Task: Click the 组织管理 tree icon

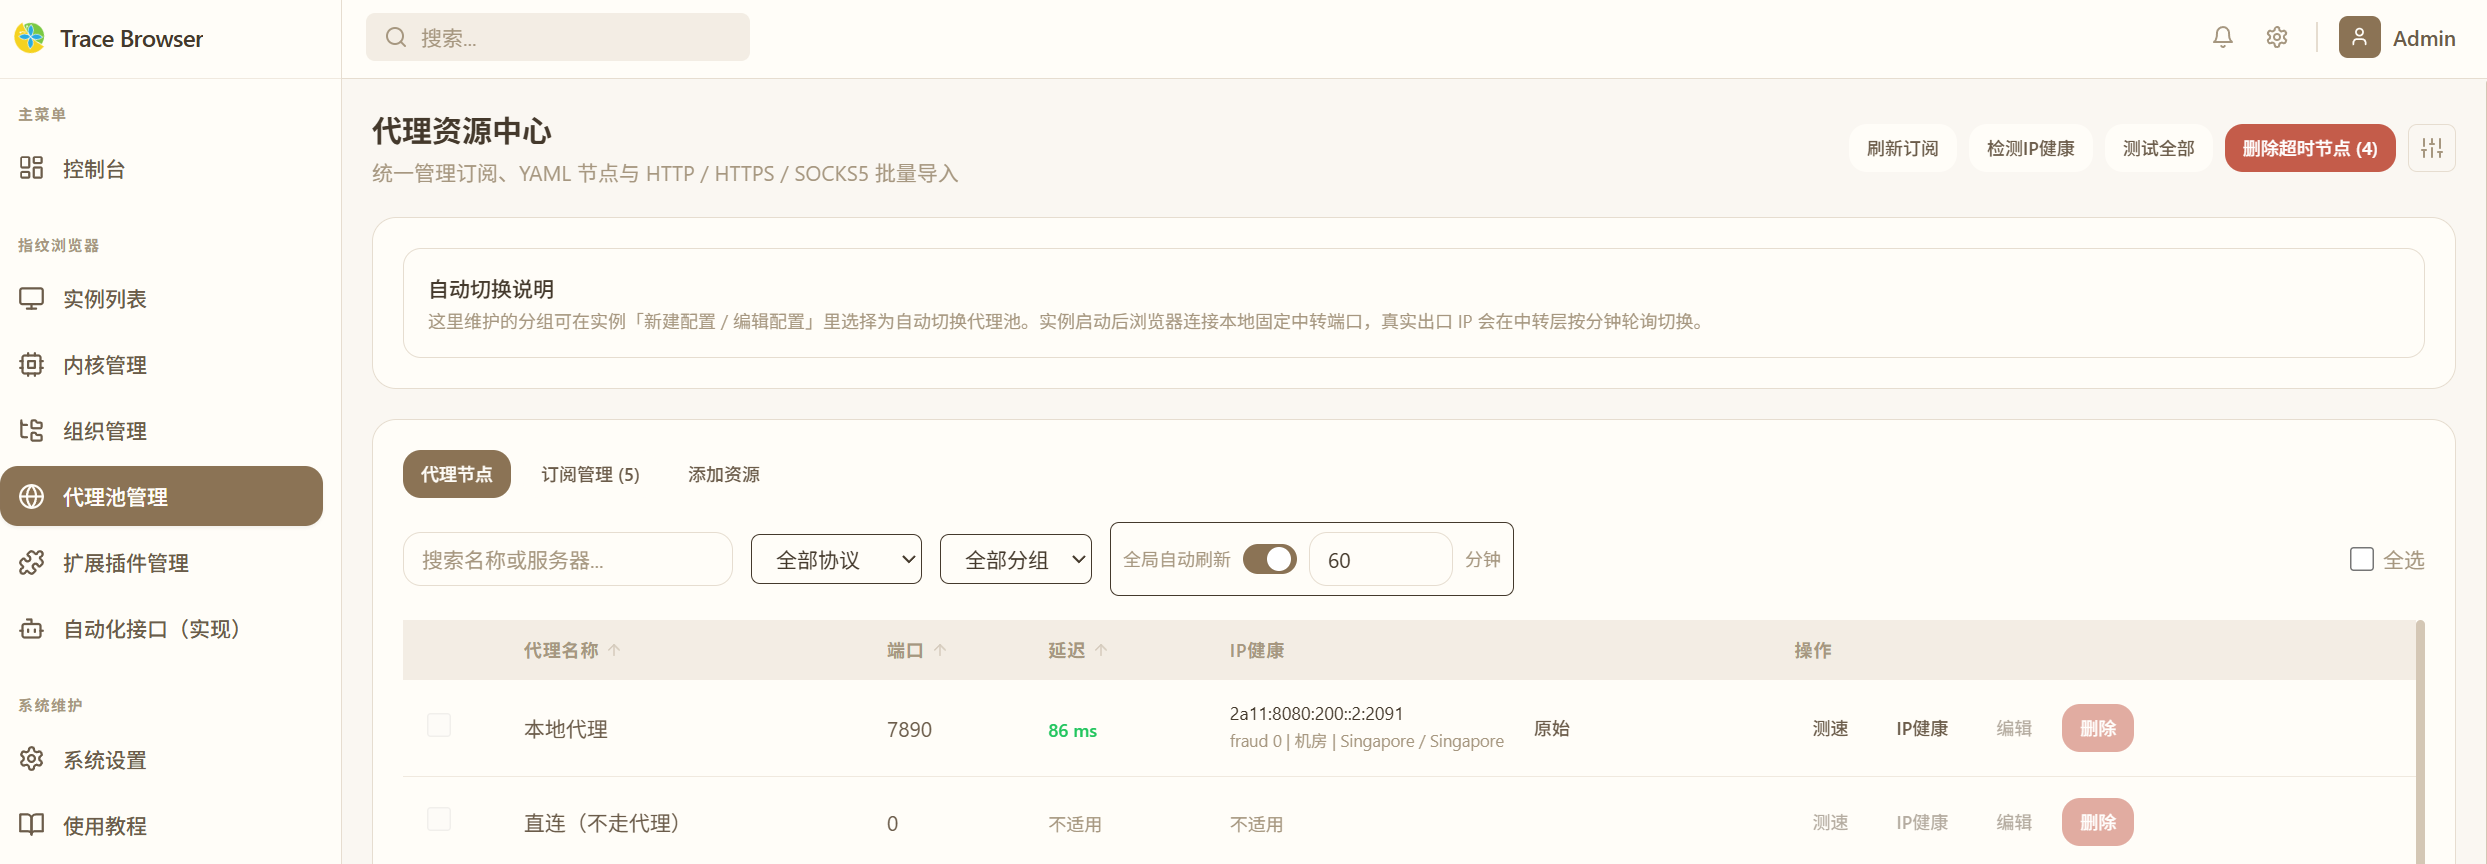Action: [x=31, y=430]
